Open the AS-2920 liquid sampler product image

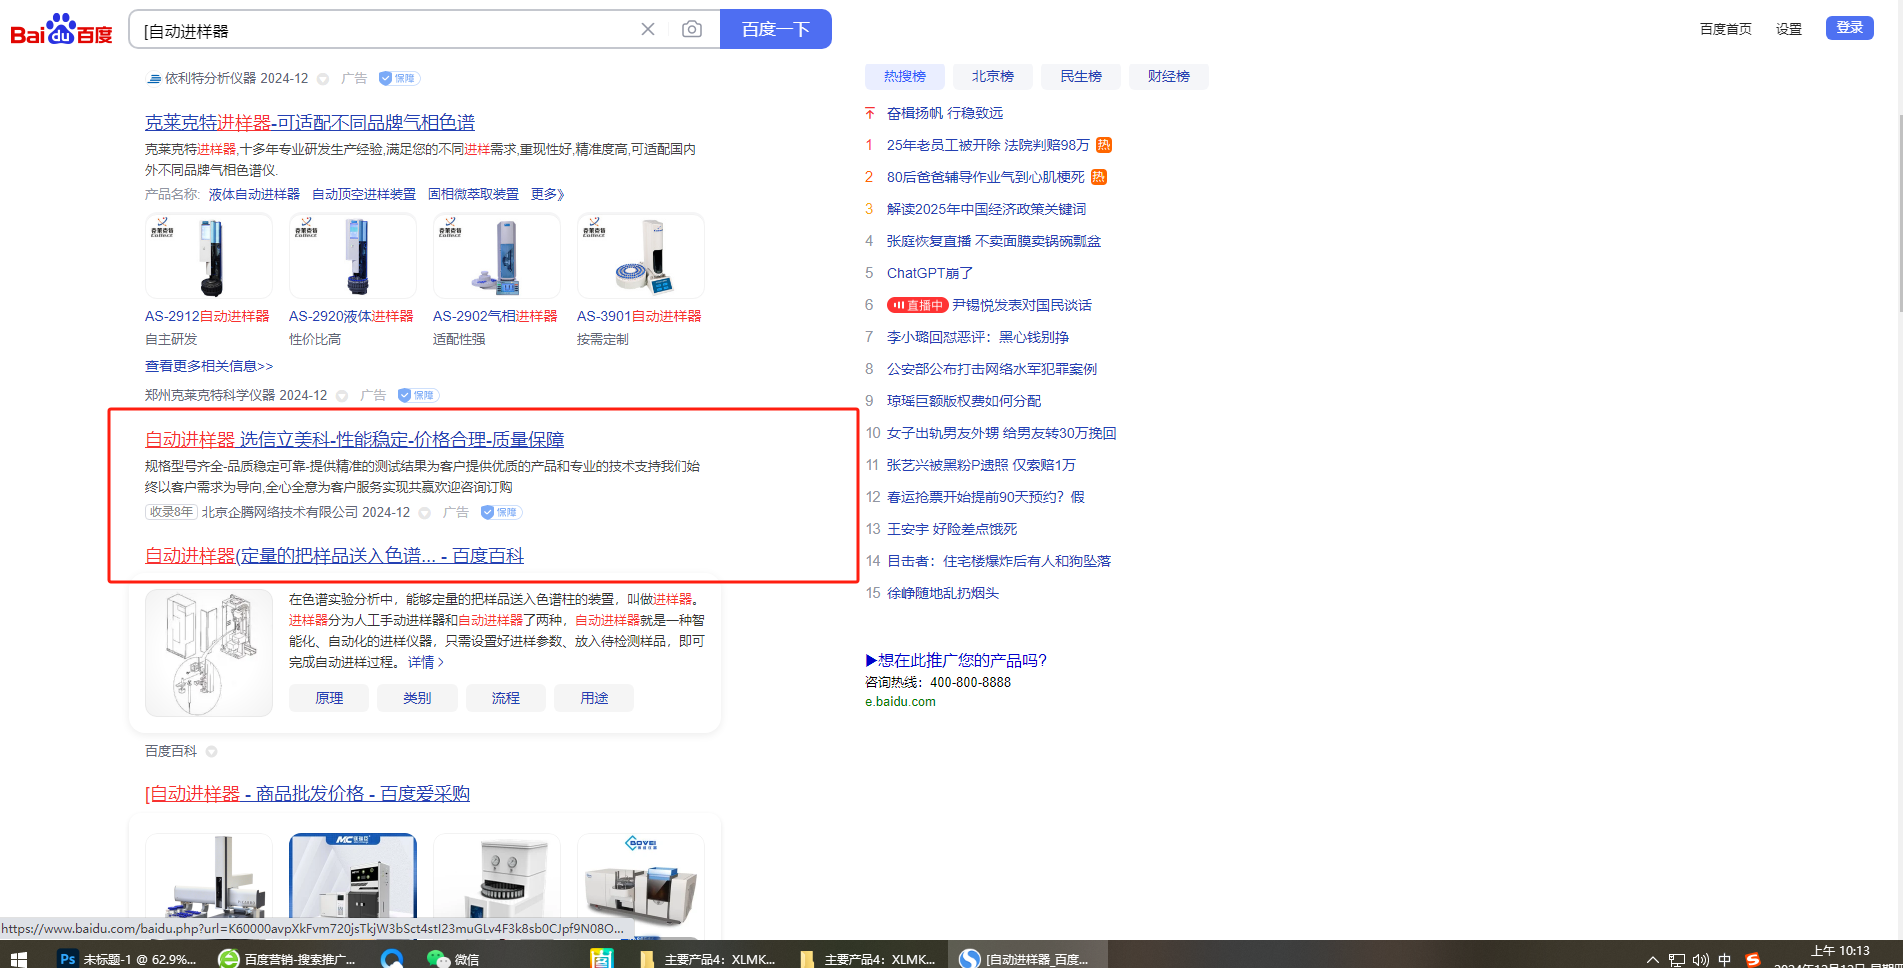coord(353,256)
